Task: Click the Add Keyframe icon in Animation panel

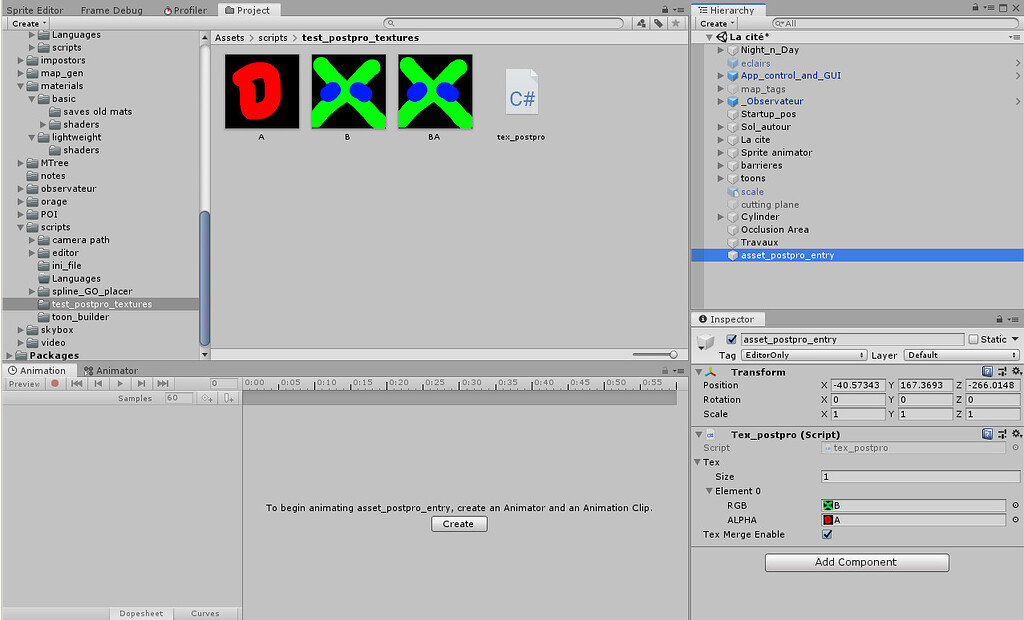Action: (207, 397)
